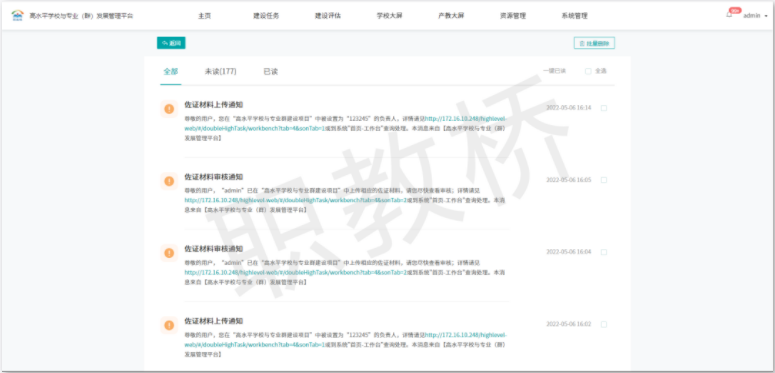
Task: Click the 批量删除 button
Action: pyautogui.click(x=595, y=43)
